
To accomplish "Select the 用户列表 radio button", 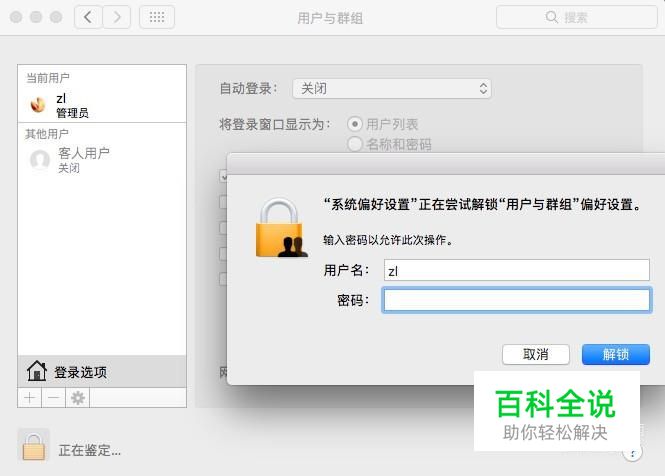I will pyautogui.click(x=355, y=124).
